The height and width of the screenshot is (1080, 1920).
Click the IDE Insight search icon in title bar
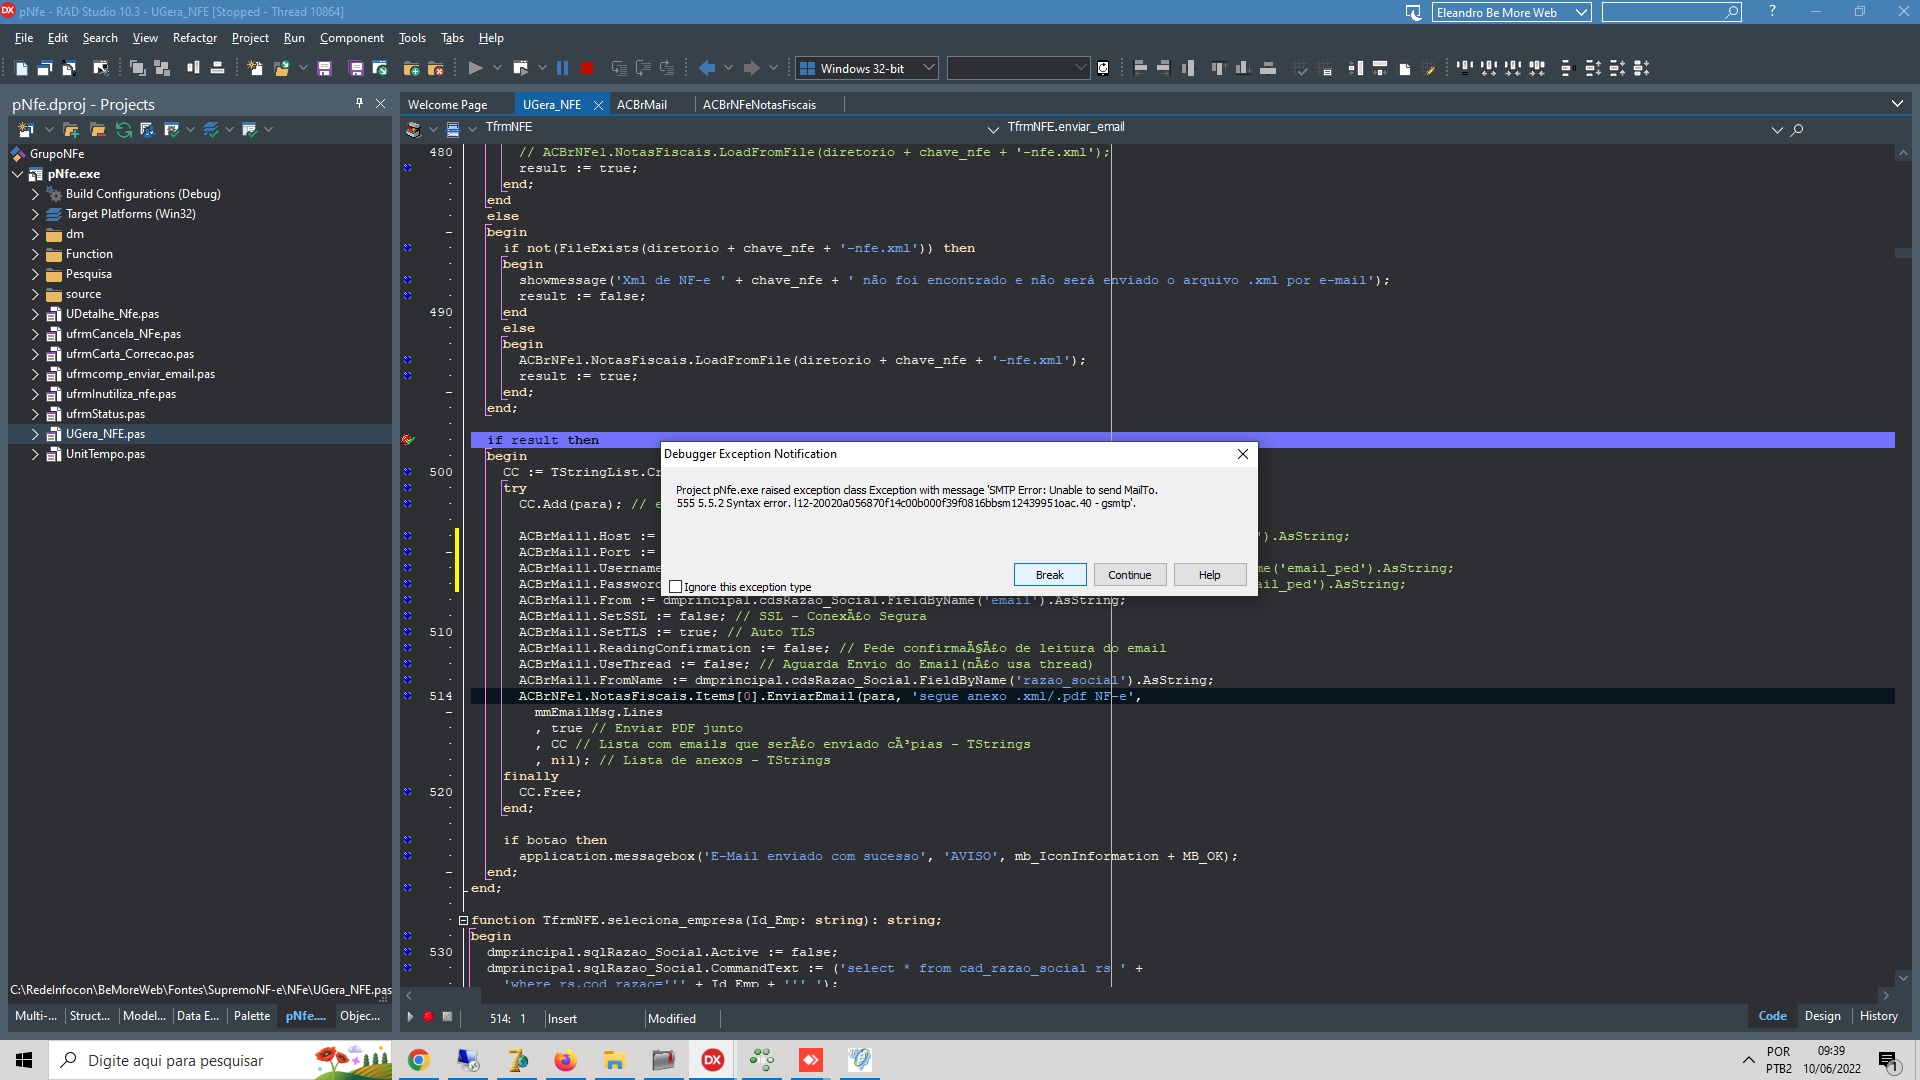[1732, 12]
